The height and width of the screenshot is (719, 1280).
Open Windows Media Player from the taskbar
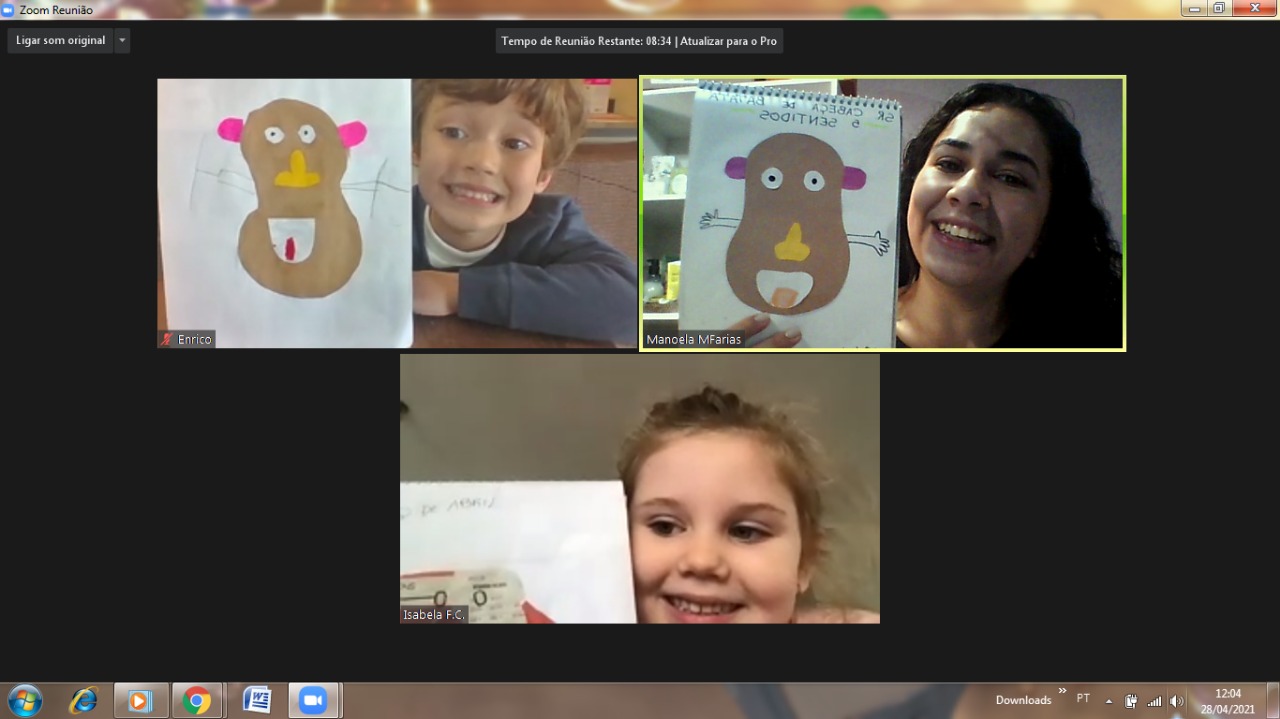point(140,700)
